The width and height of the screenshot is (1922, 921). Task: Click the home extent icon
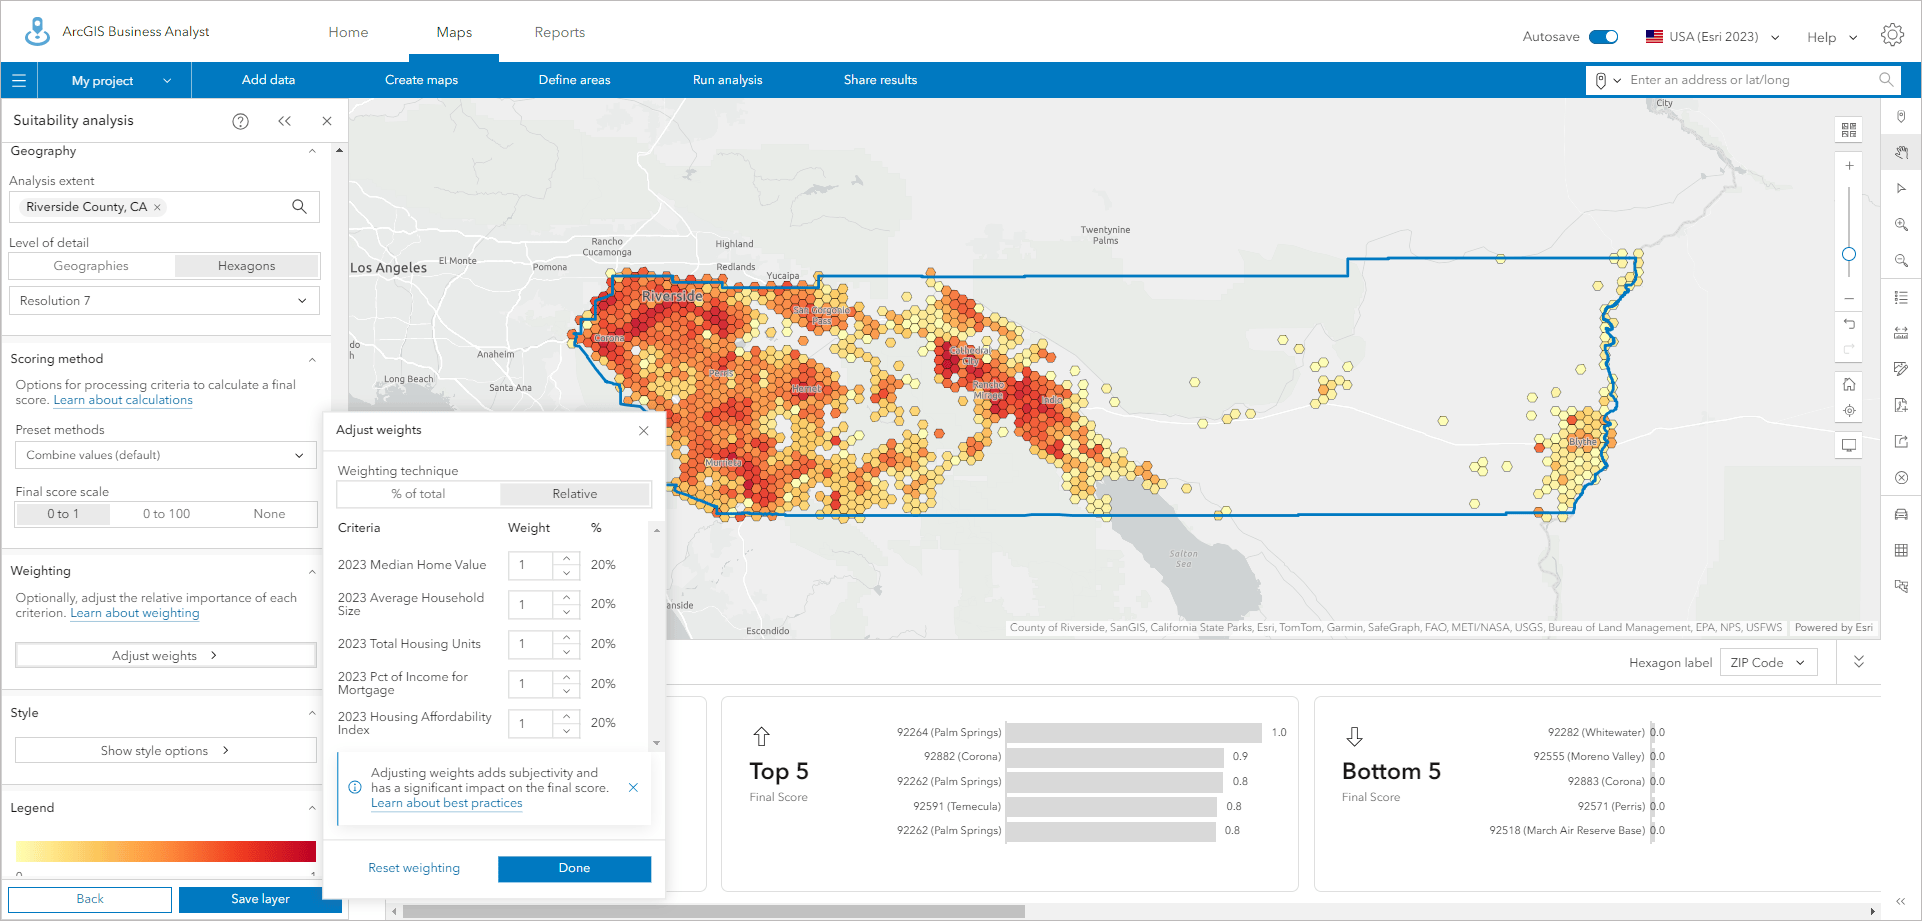coord(1849,383)
